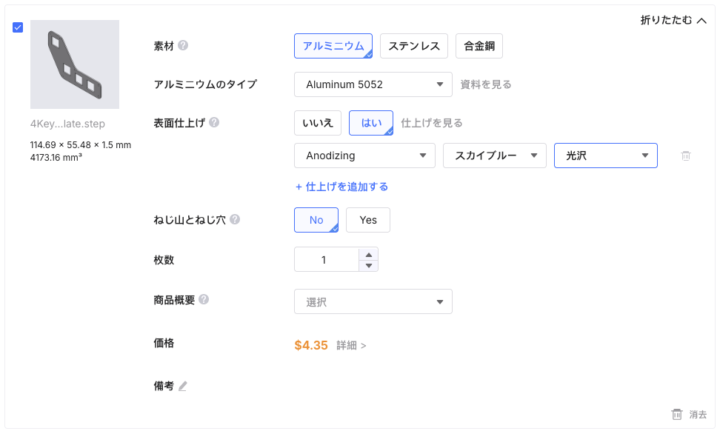Open 詳細 price details link

point(351,346)
